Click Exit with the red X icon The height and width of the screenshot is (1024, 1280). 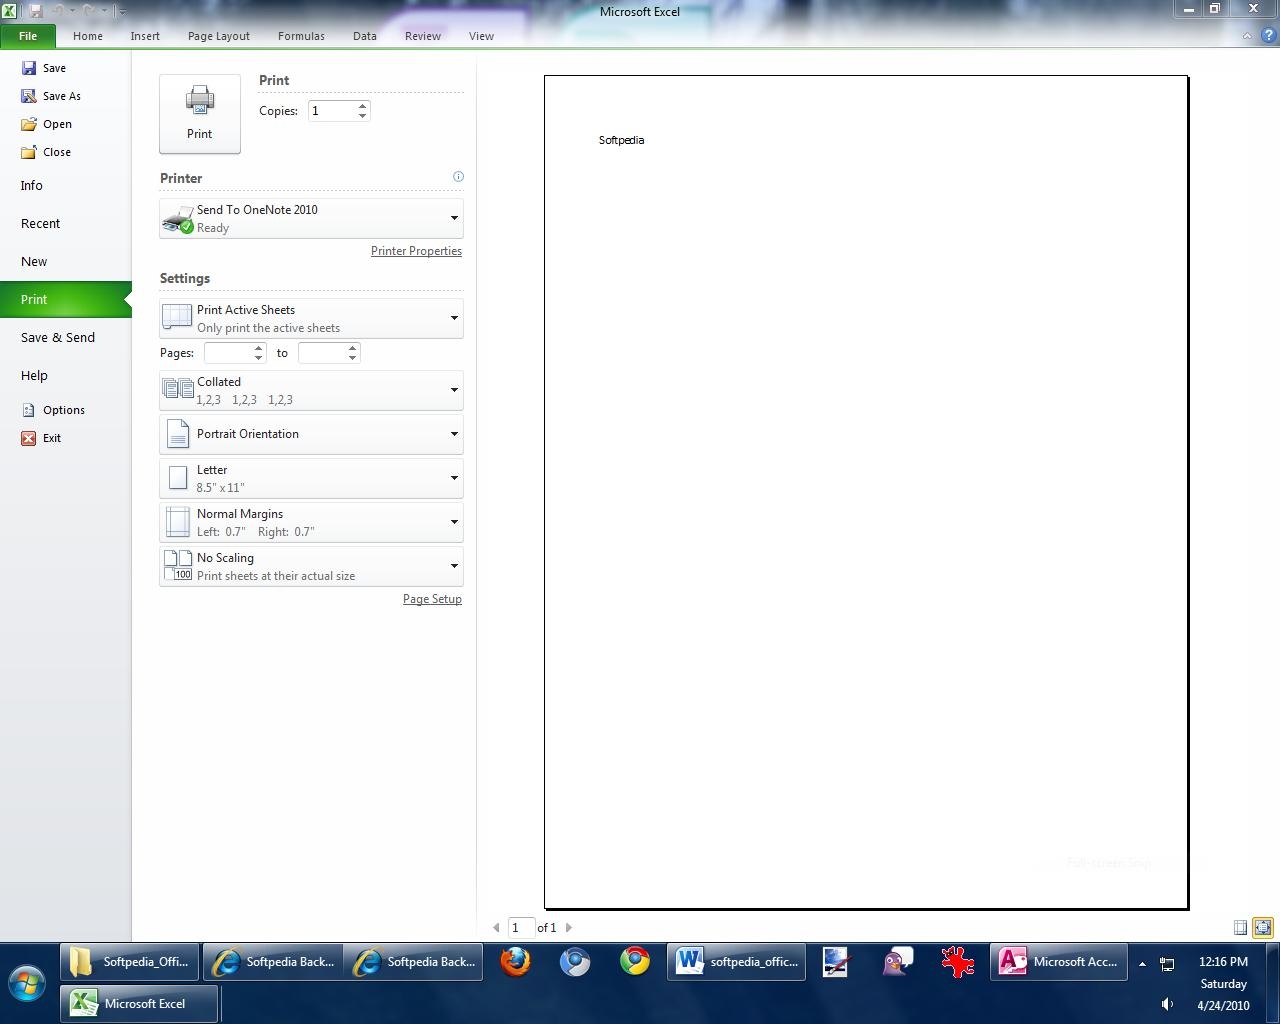pos(51,438)
